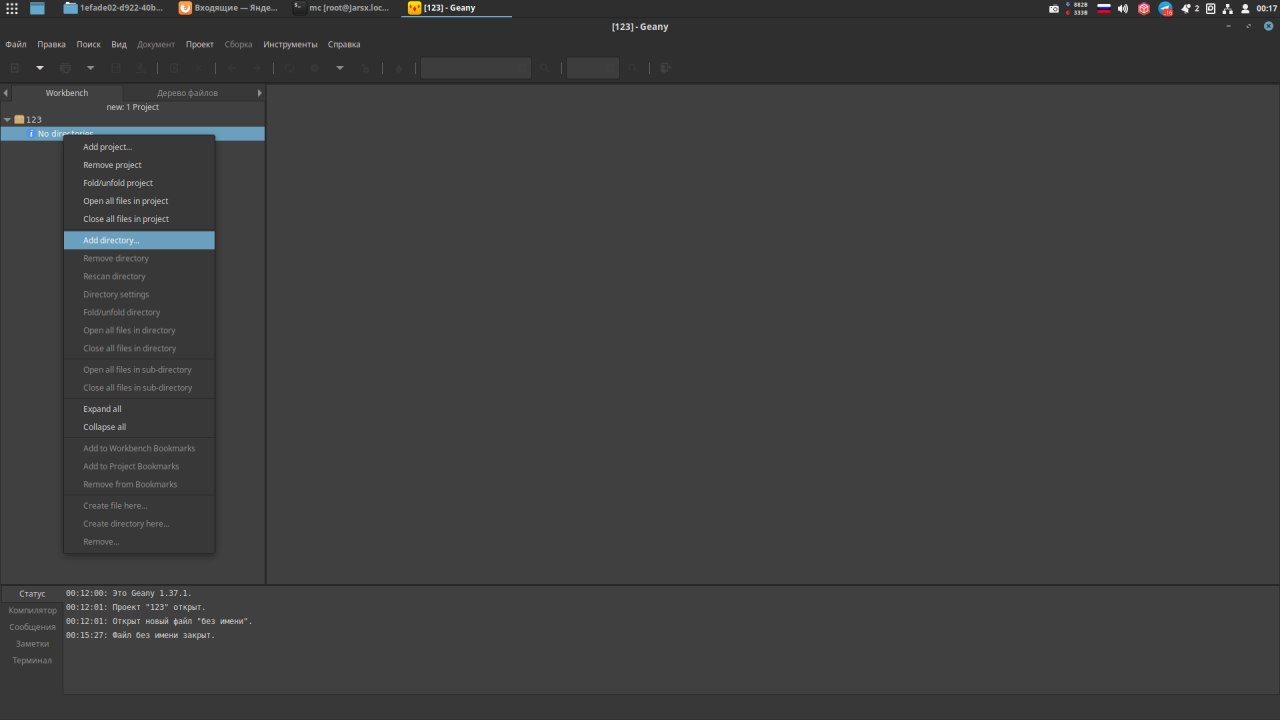The image size is (1280, 720).
Task: Click the open file toolbar icon
Action: coord(65,68)
